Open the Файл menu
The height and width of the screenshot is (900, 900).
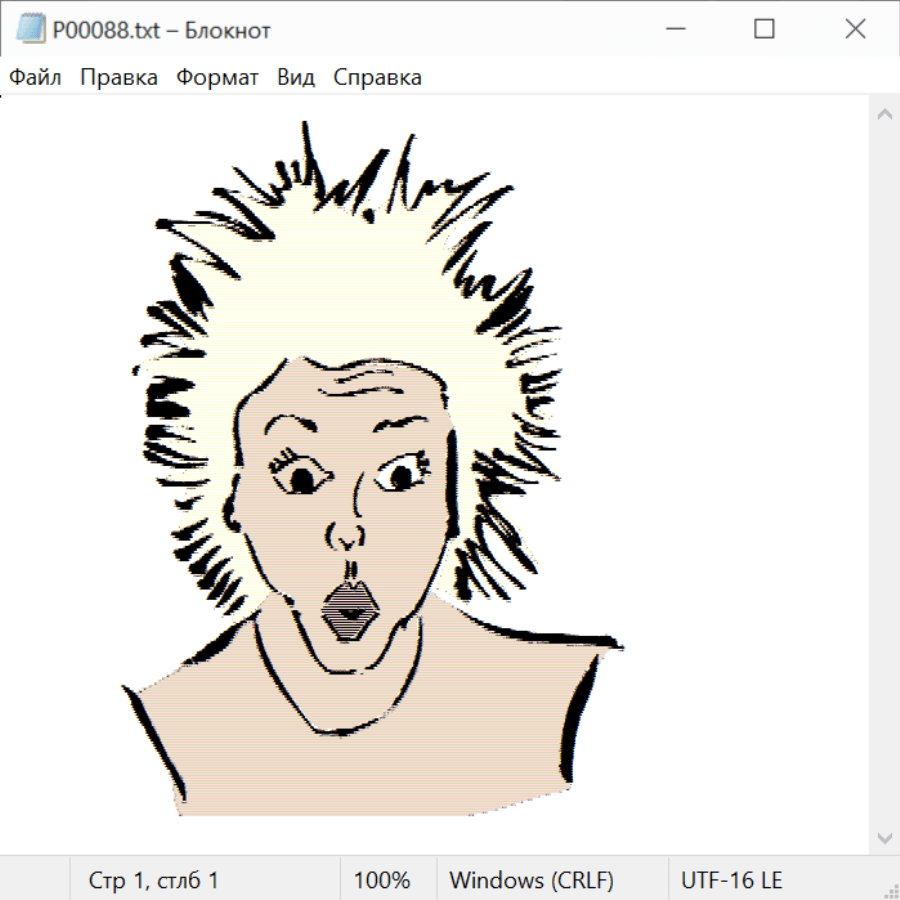[x=35, y=78]
